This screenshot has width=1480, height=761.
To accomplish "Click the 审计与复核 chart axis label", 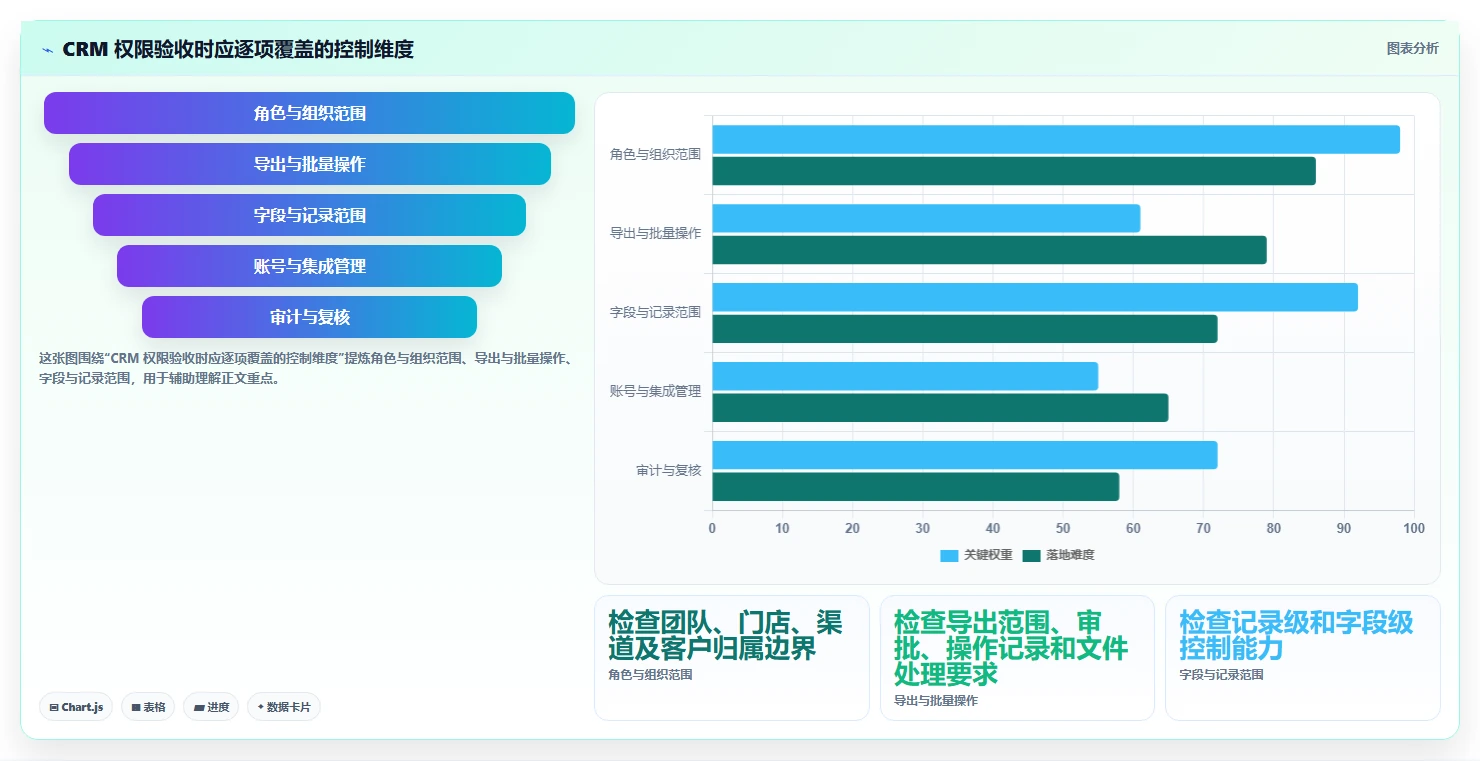I will [669, 470].
